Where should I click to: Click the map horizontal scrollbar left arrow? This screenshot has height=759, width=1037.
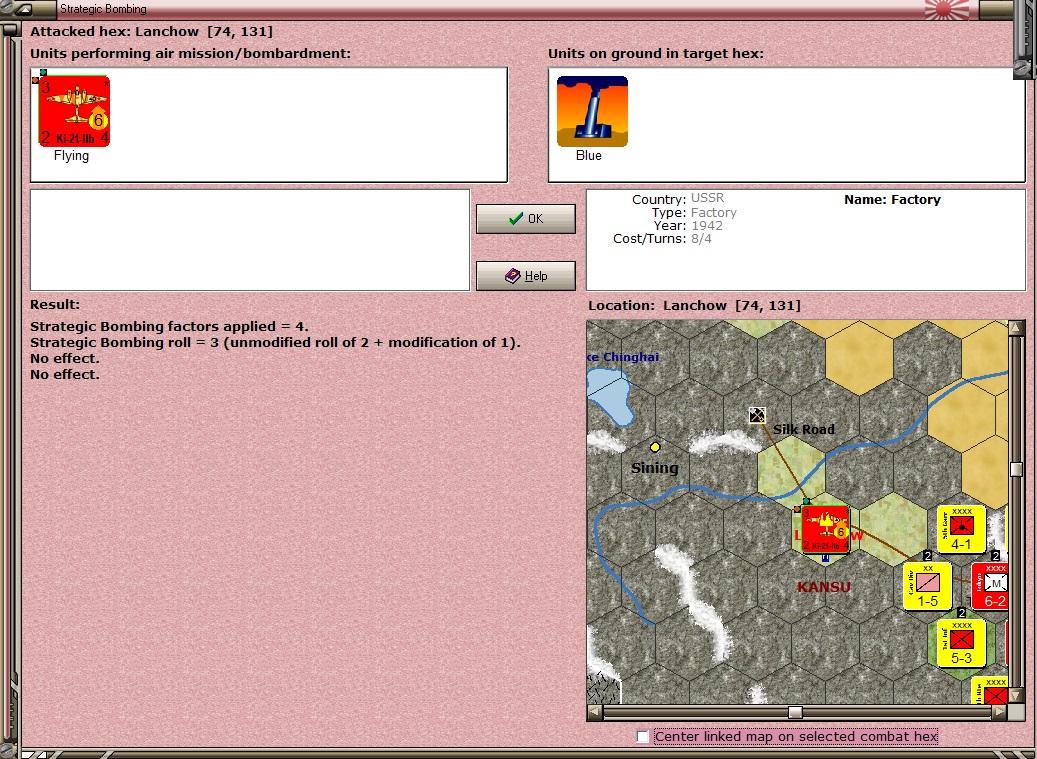pos(595,712)
